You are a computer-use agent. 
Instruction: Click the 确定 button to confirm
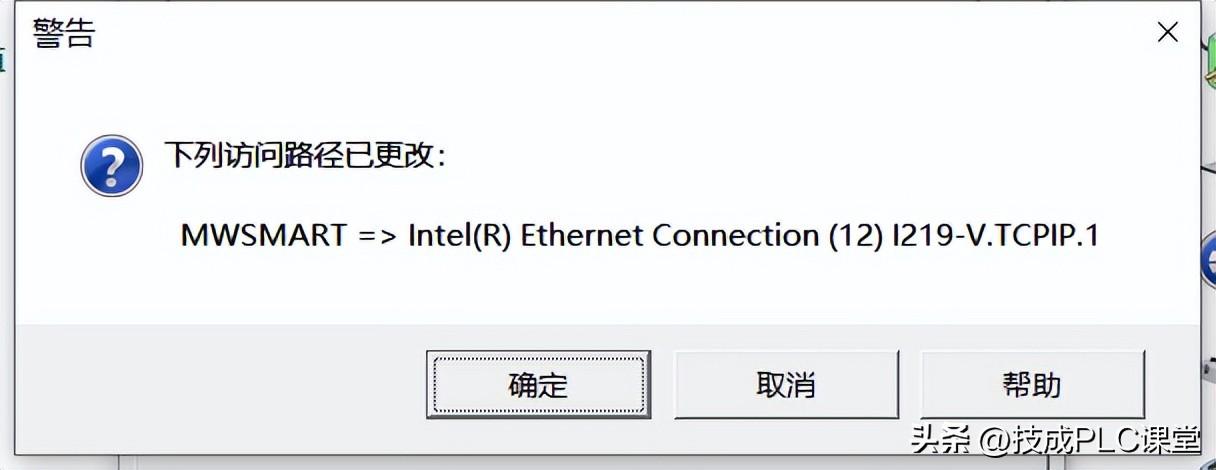click(538, 385)
